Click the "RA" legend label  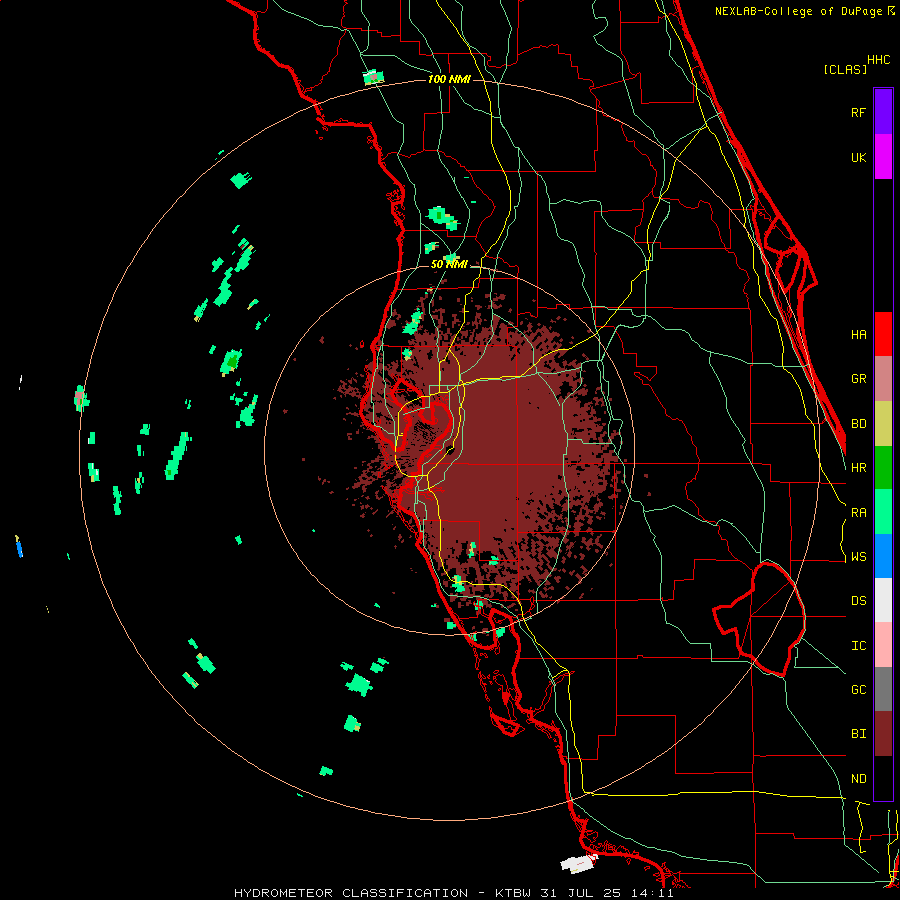pyautogui.click(x=858, y=513)
